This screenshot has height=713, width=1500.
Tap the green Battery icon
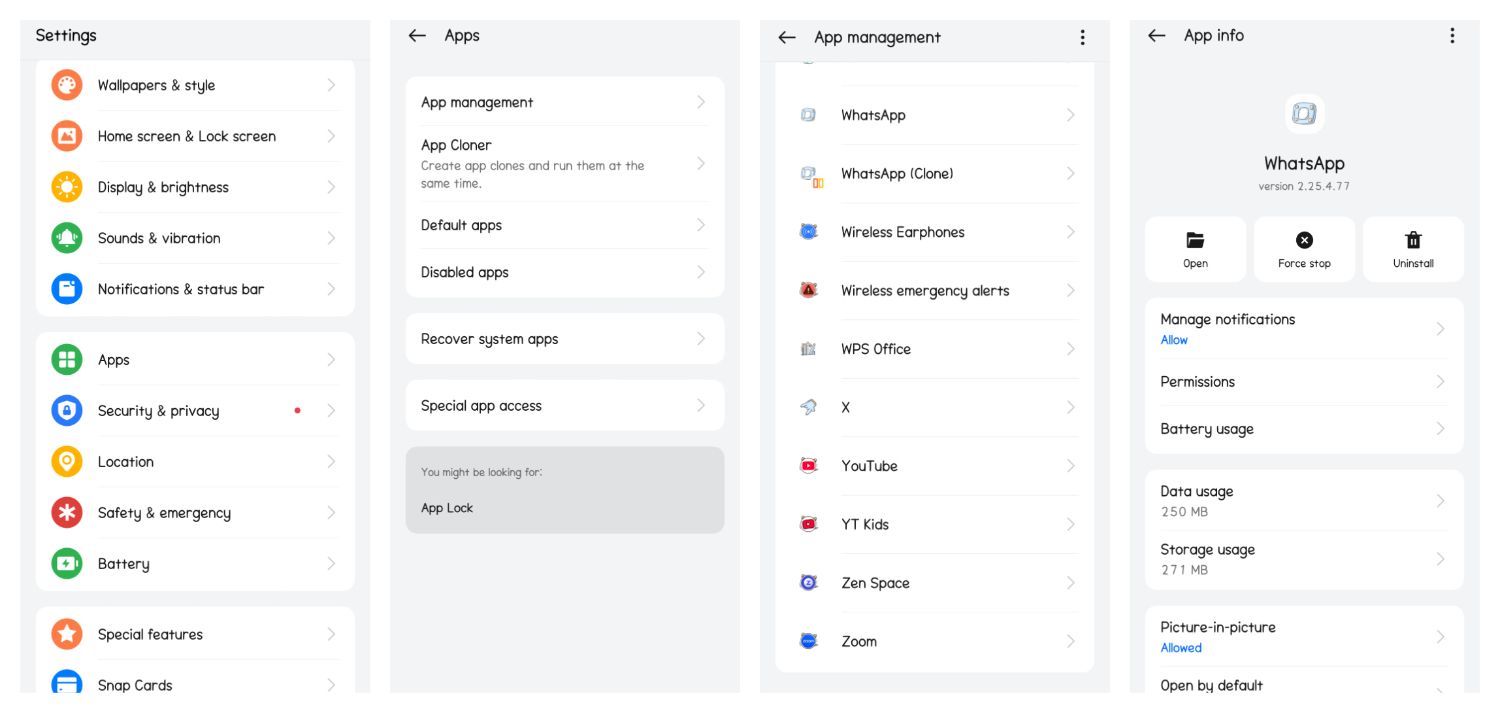click(x=67, y=564)
